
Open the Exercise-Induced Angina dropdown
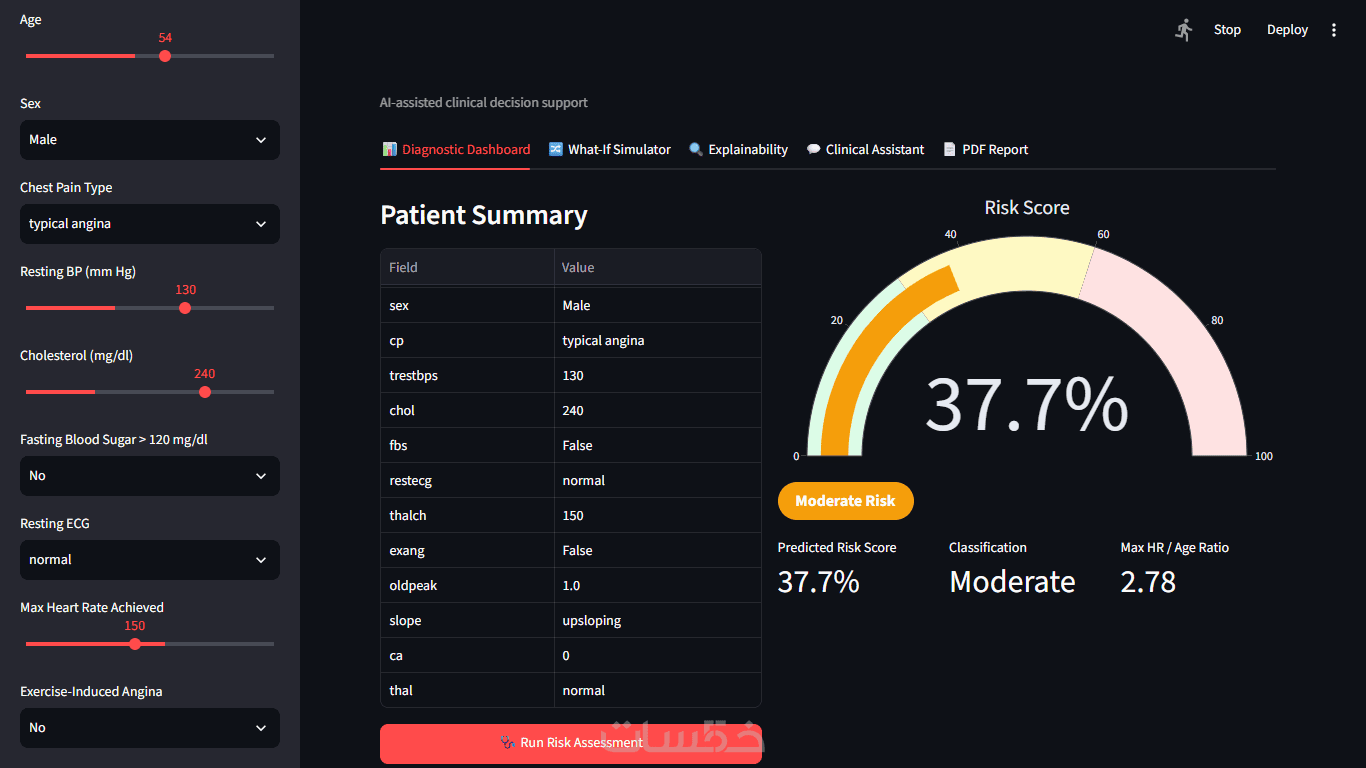[150, 728]
